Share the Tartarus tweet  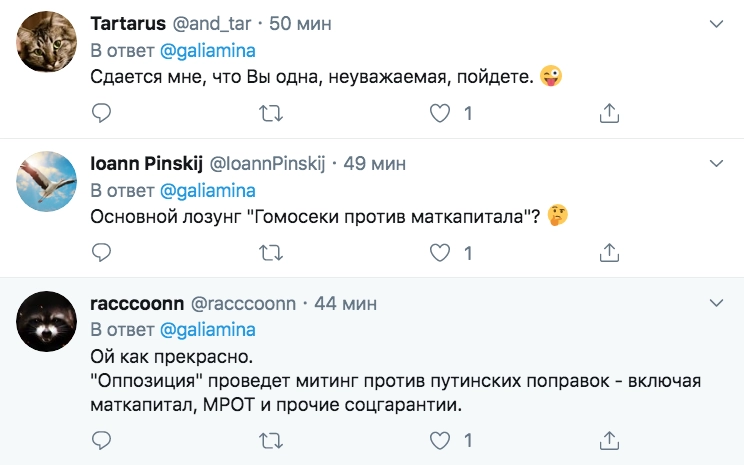pyautogui.click(x=608, y=115)
